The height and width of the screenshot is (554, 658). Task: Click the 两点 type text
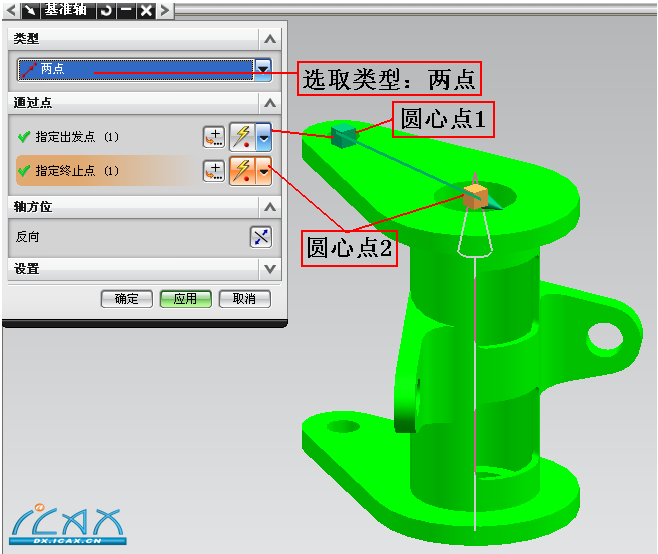(52, 68)
